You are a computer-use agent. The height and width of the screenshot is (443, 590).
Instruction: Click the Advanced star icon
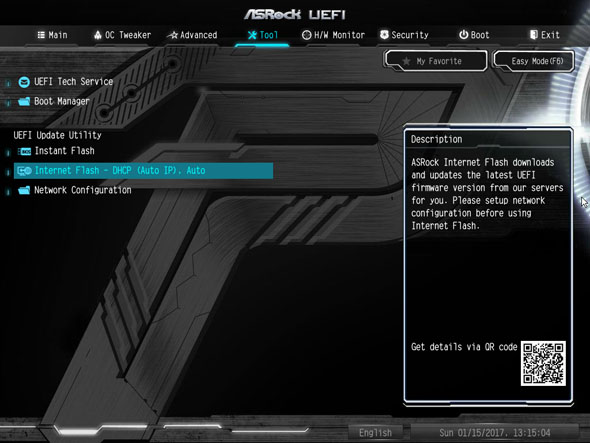coord(173,35)
